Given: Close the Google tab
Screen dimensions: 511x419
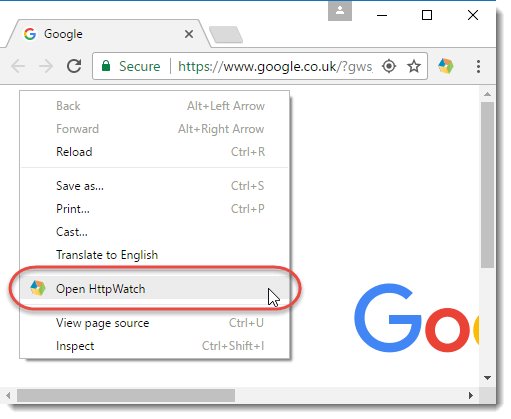Looking at the screenshot, I should pos(189,34).
